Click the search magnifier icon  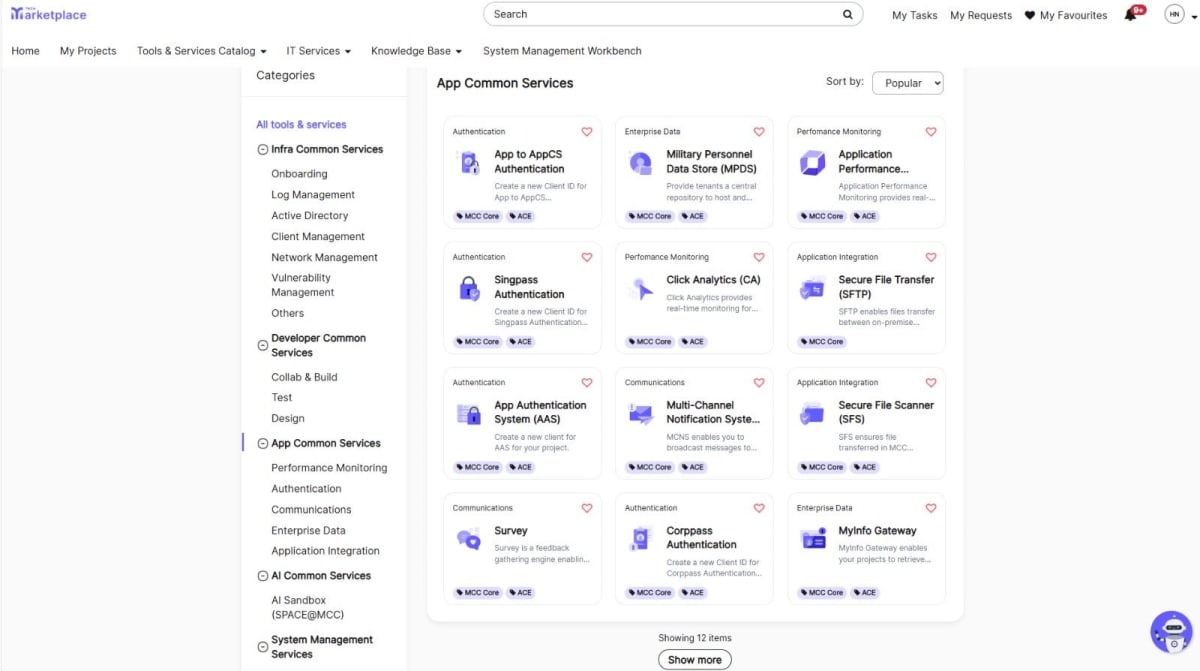click(848, 14)
